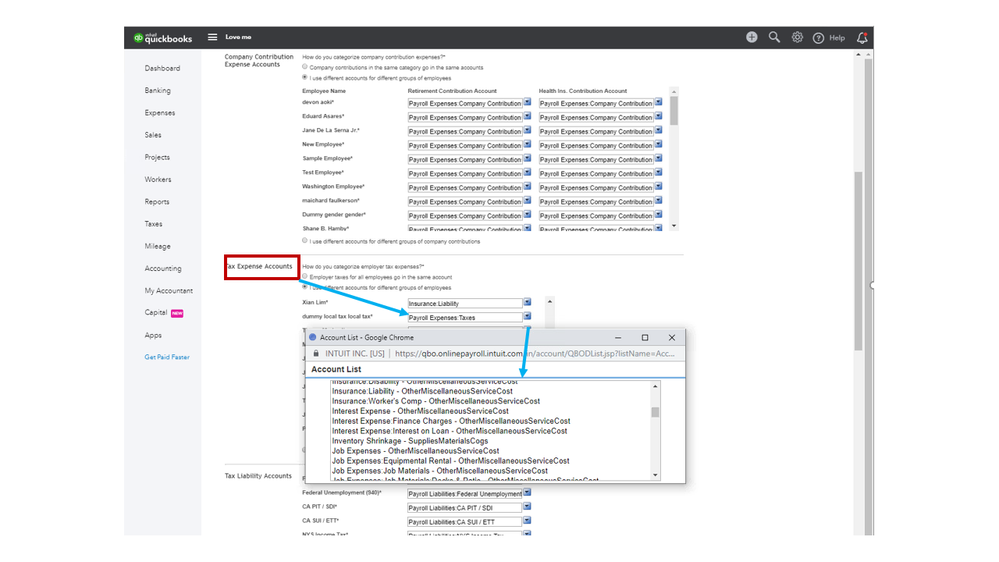Open Expenses in sidebar
The width and height of the screenshot is (999, 562).
coord(160,113)
